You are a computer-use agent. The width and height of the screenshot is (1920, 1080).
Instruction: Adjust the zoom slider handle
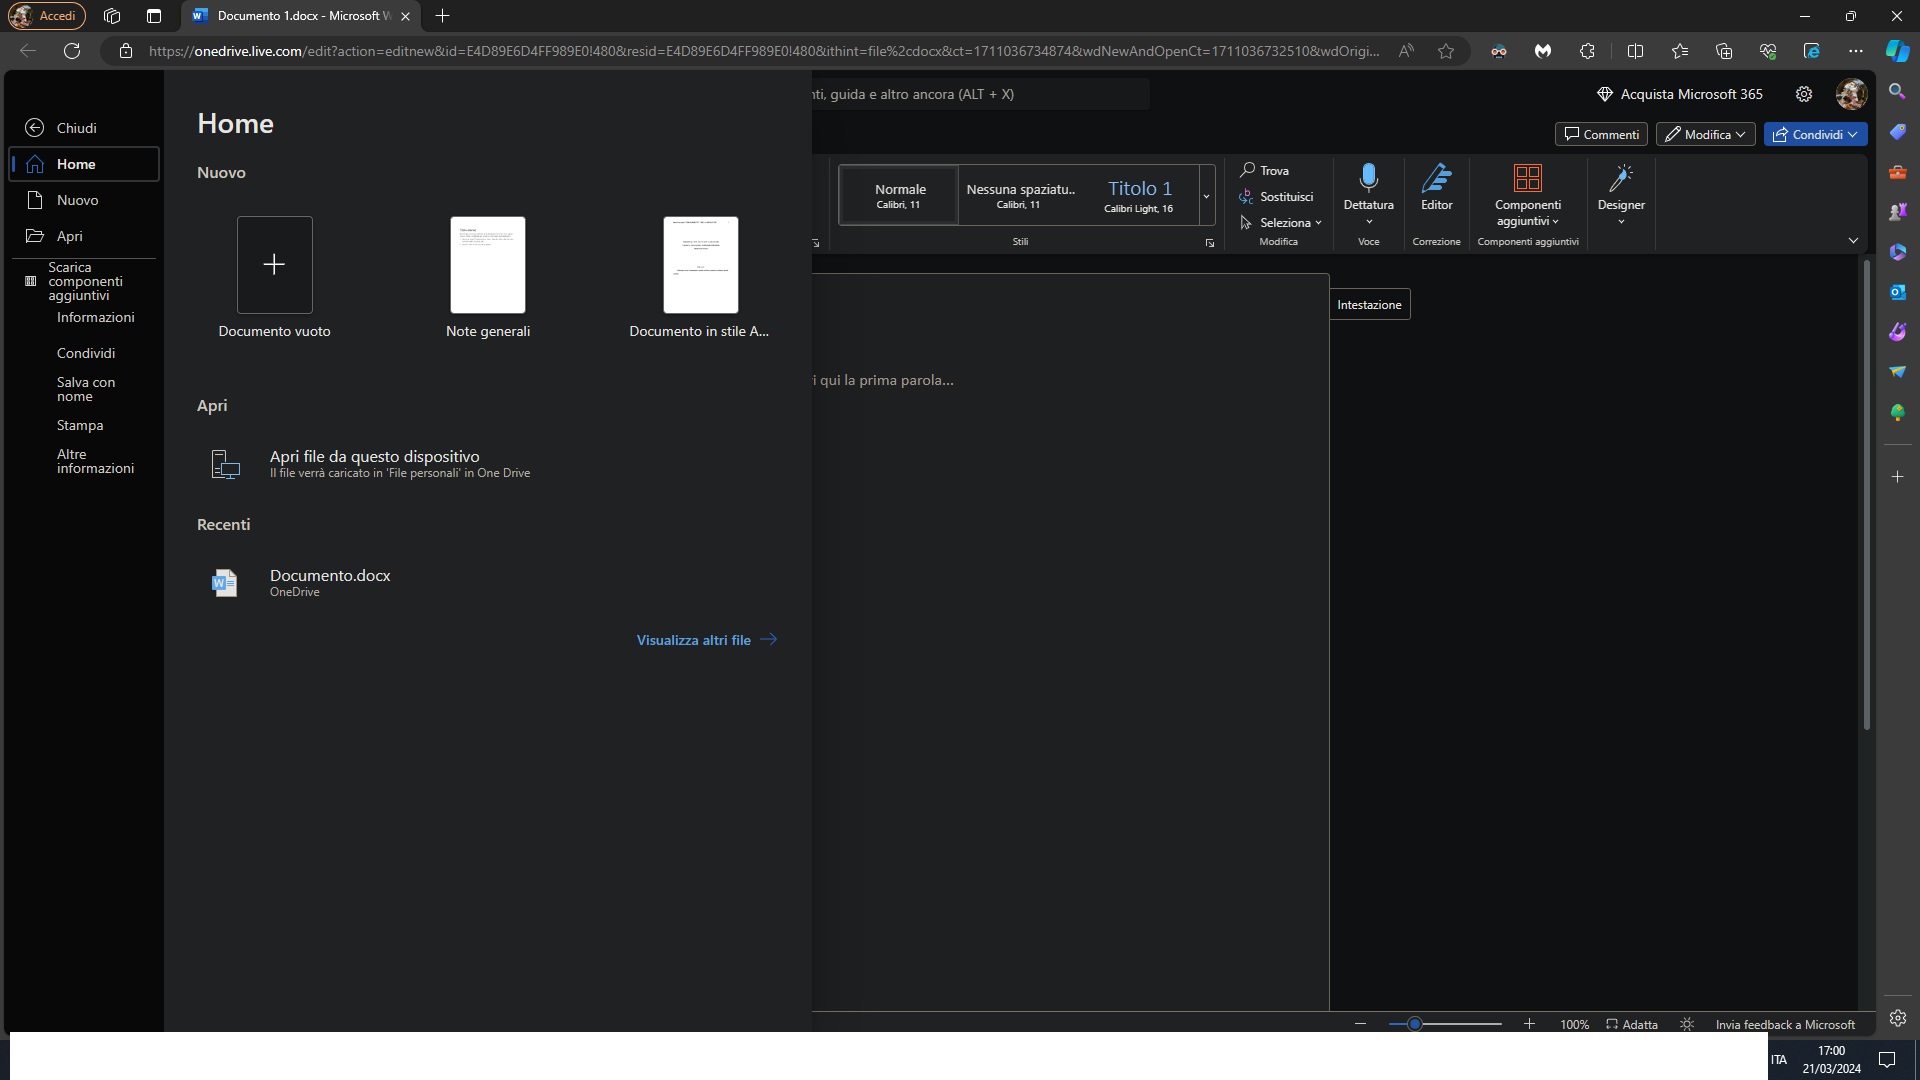1414,1024
